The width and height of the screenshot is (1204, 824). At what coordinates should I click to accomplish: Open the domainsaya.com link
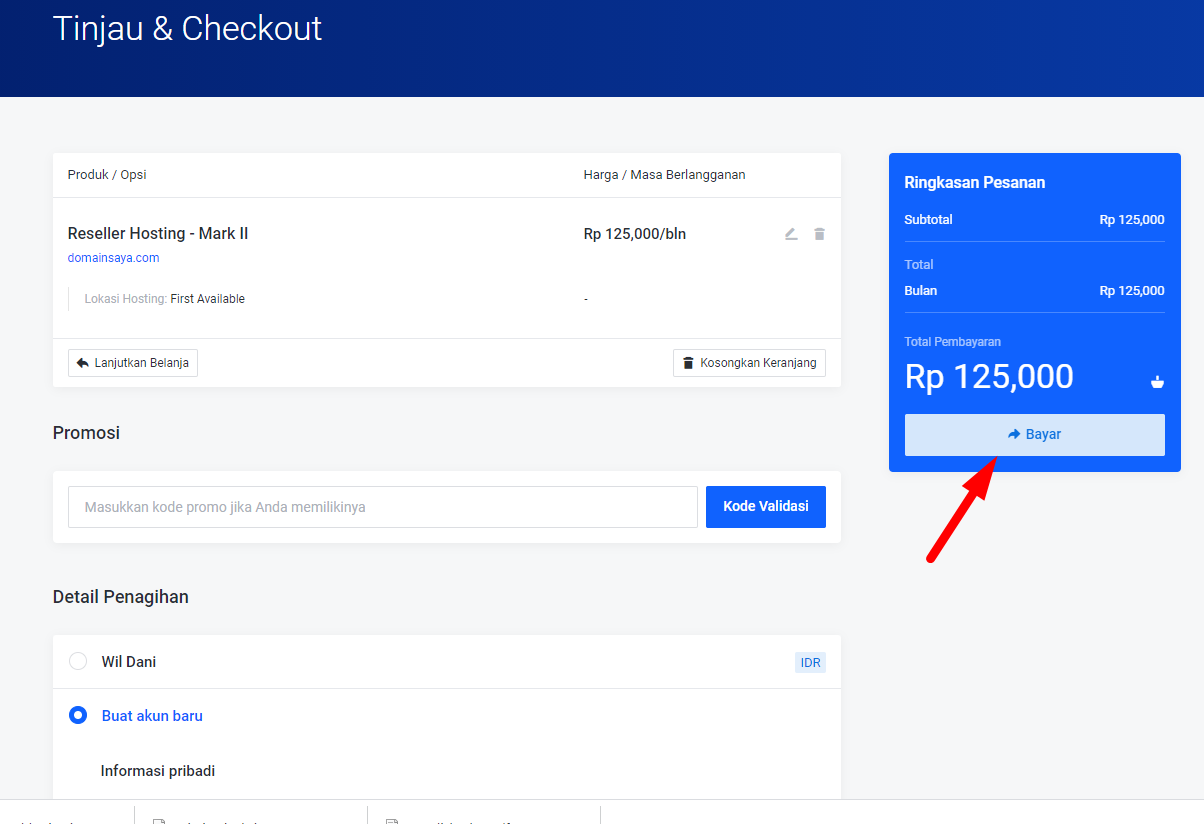113,258
